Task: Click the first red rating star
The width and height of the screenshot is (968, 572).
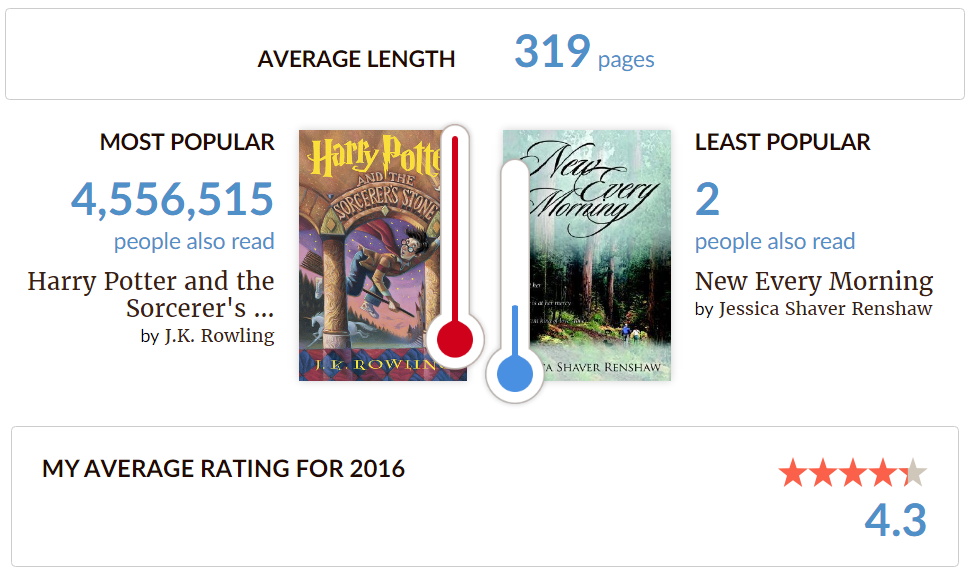Action: 793,472
